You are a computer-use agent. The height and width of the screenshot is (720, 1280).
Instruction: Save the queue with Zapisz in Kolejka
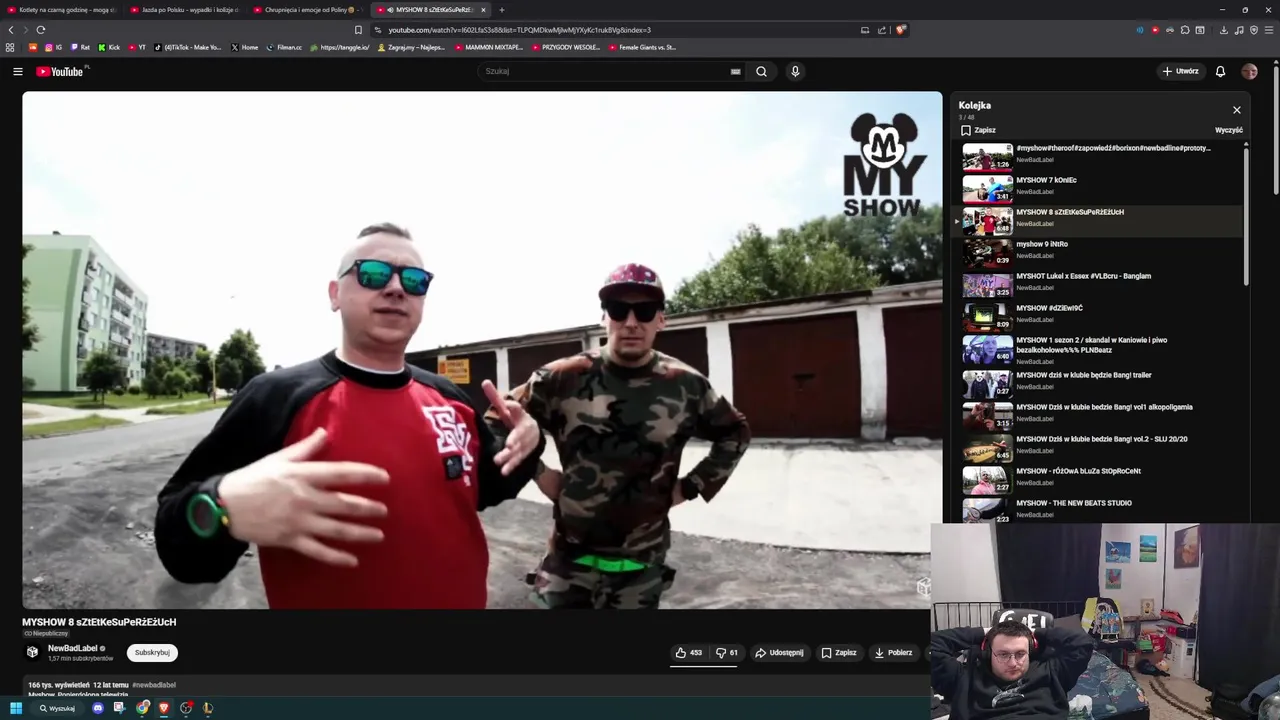click(978, 130)
